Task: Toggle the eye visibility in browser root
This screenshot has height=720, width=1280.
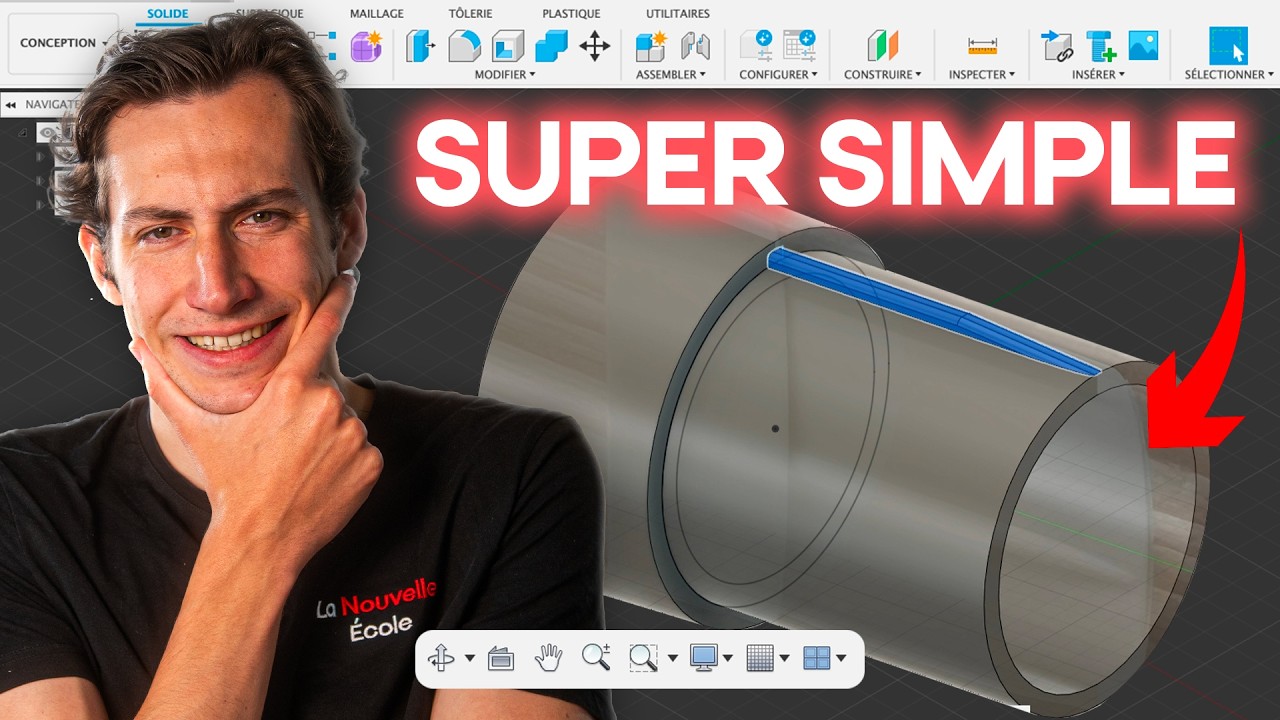Action: (49, 132)
